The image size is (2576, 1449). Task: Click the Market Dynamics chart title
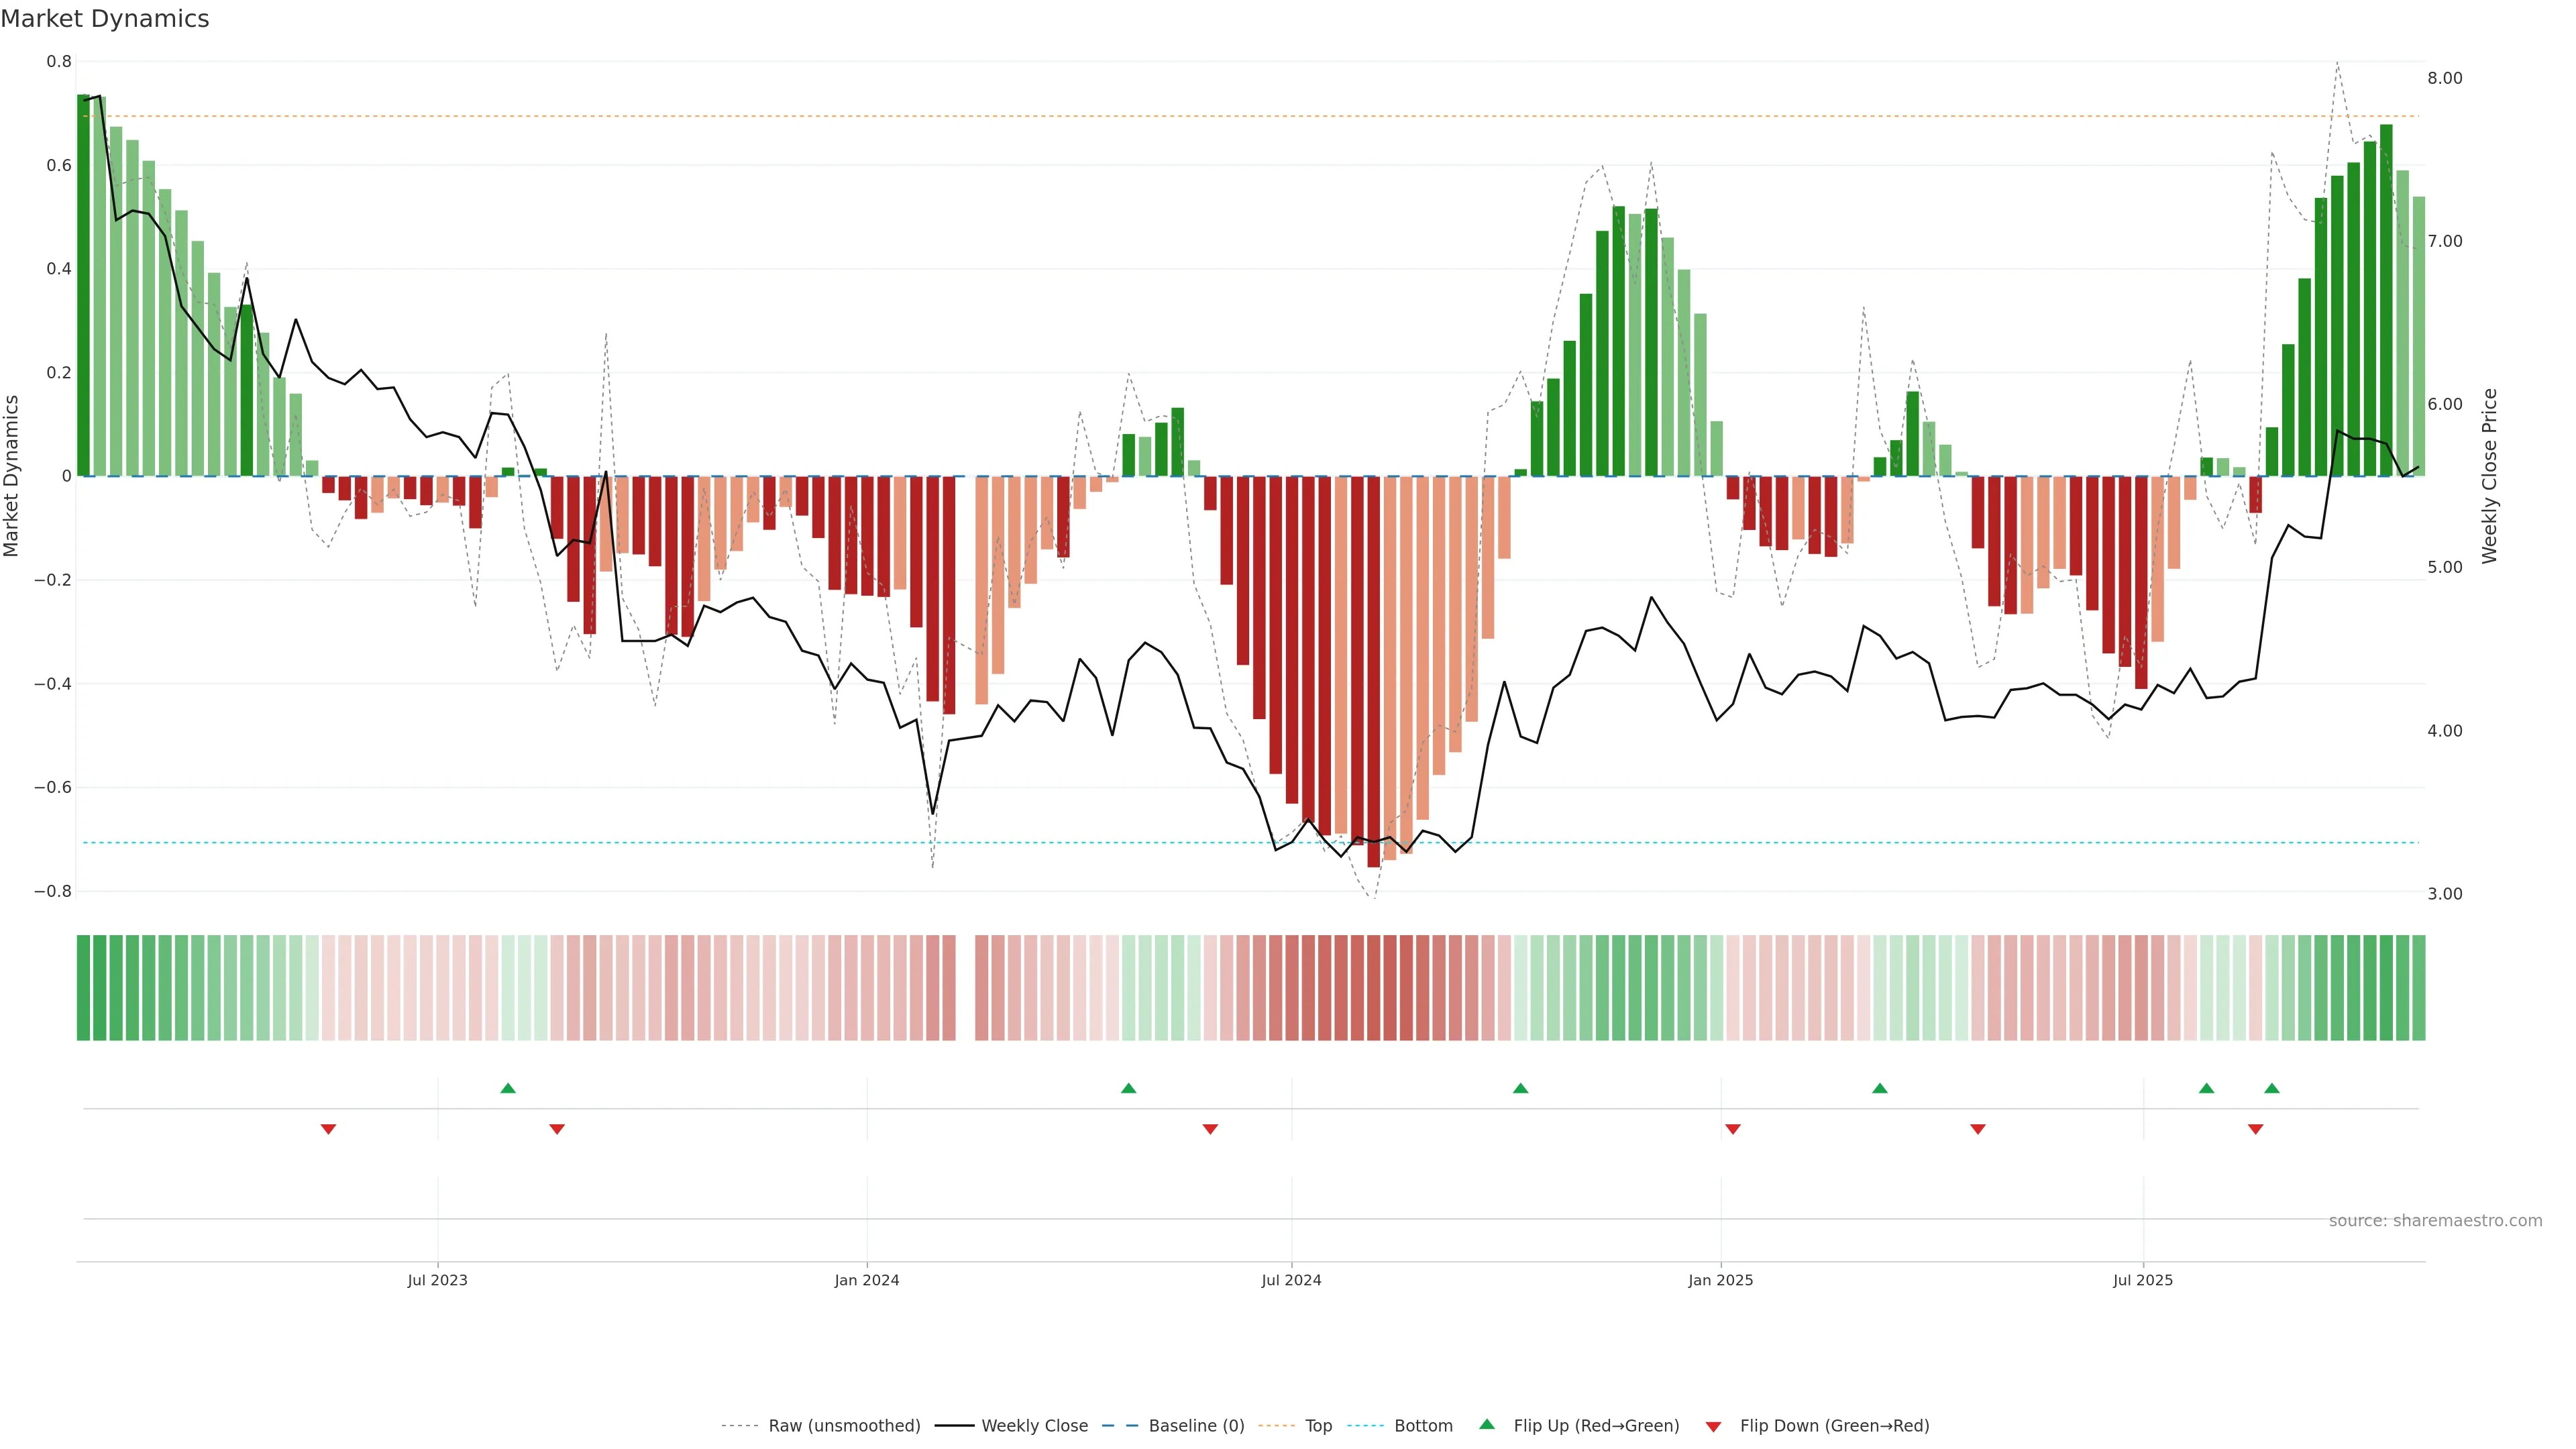[105, 19]
